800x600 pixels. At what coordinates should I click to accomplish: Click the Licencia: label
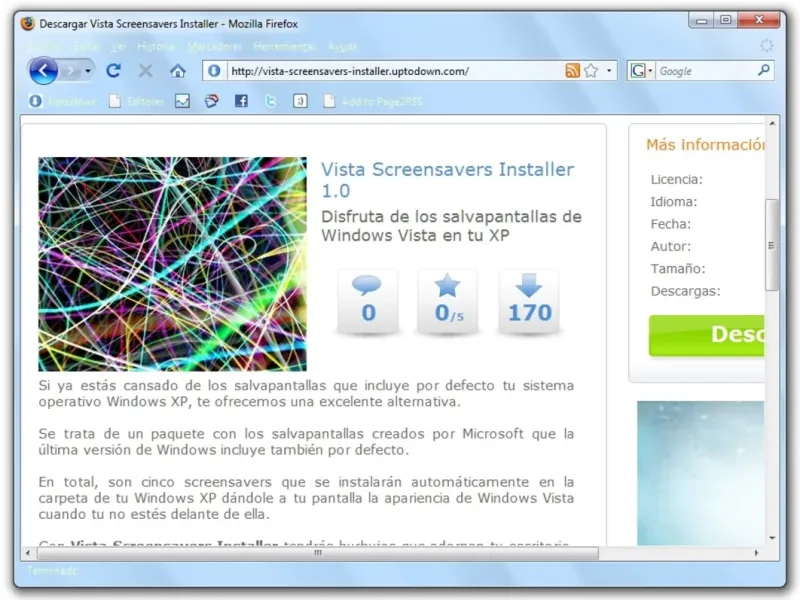pyautogui.click(x=677, y=180)
